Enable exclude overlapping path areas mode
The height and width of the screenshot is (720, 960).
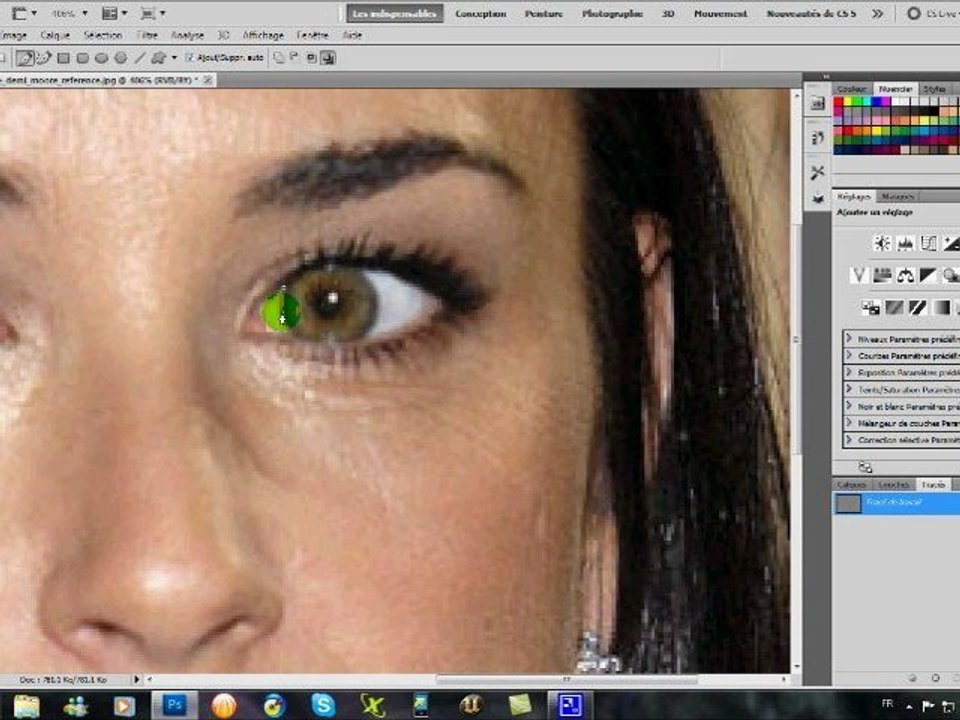point(328,58)
